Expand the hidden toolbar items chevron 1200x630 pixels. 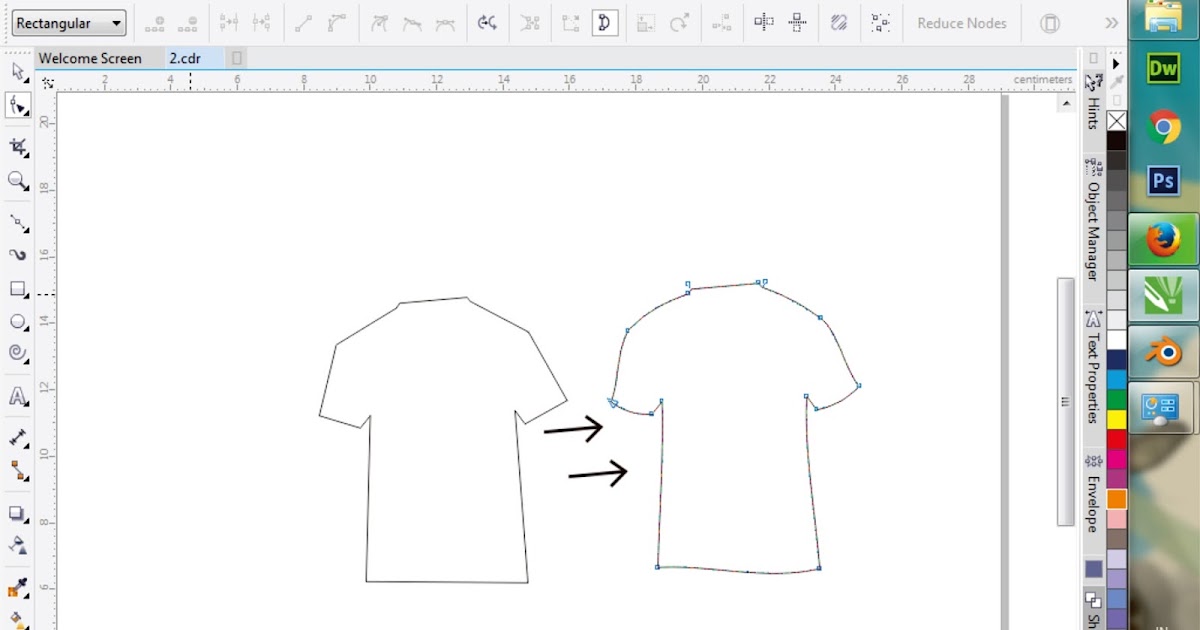pos(1112,22)
